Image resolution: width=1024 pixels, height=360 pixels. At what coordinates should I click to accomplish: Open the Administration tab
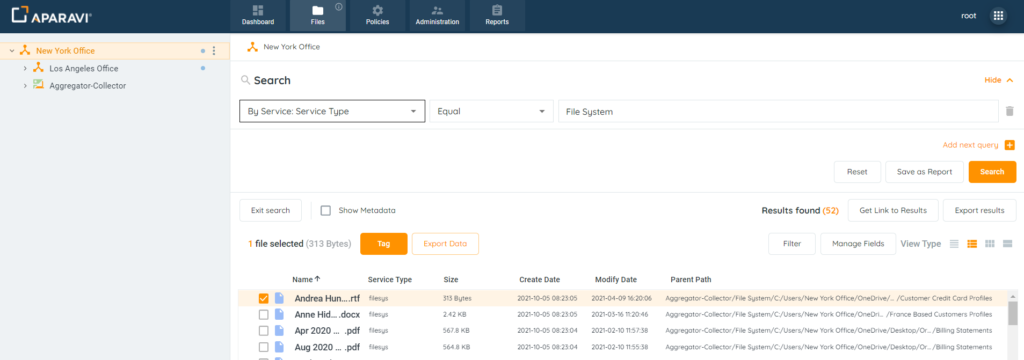[438, 16]
